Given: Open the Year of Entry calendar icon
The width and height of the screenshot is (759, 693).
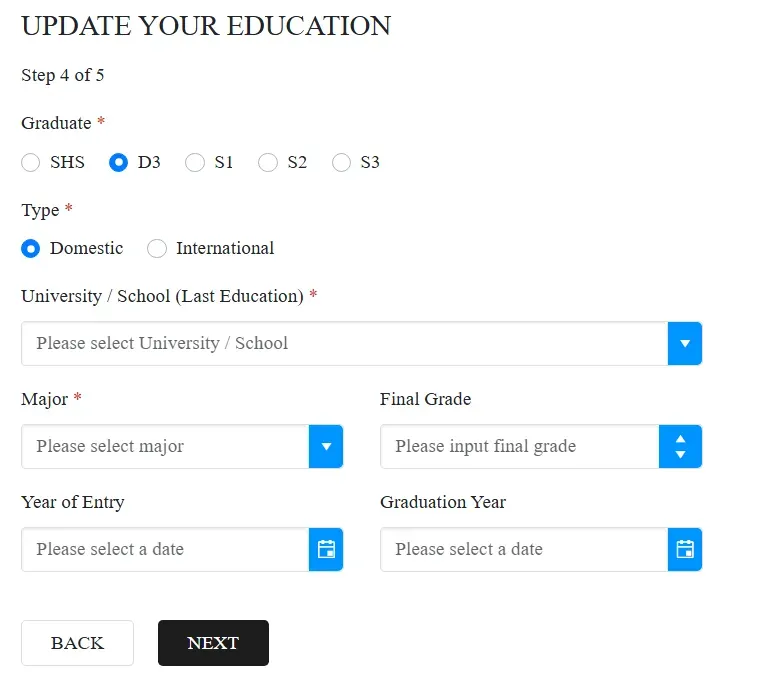Looking at the screenshot, I should [326, 549].
